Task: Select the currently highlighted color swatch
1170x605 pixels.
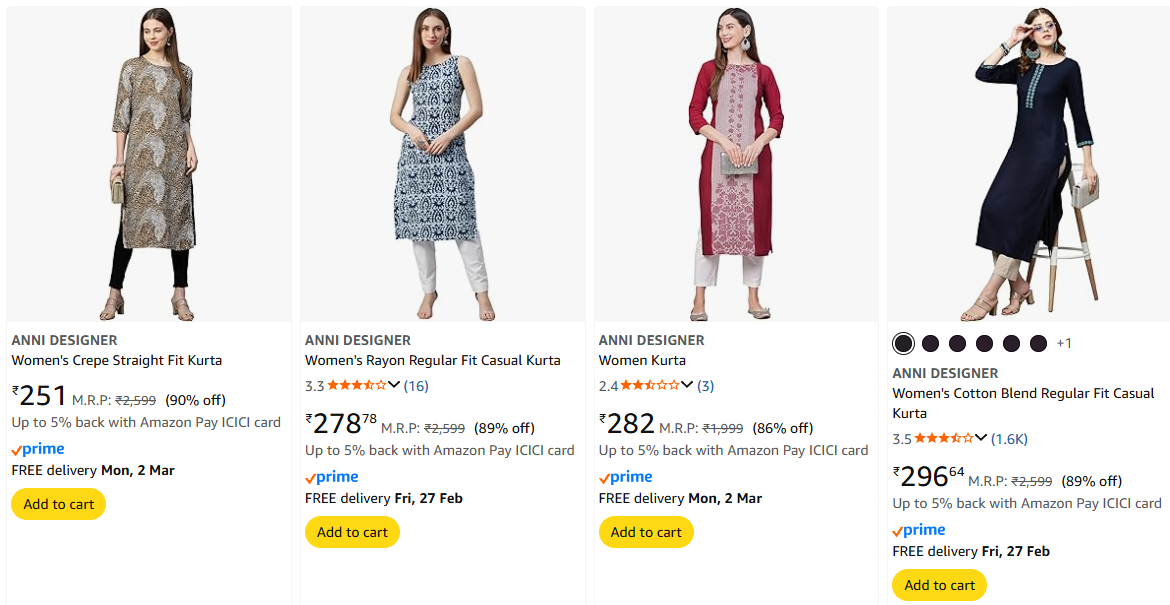Action: [904, 343]
